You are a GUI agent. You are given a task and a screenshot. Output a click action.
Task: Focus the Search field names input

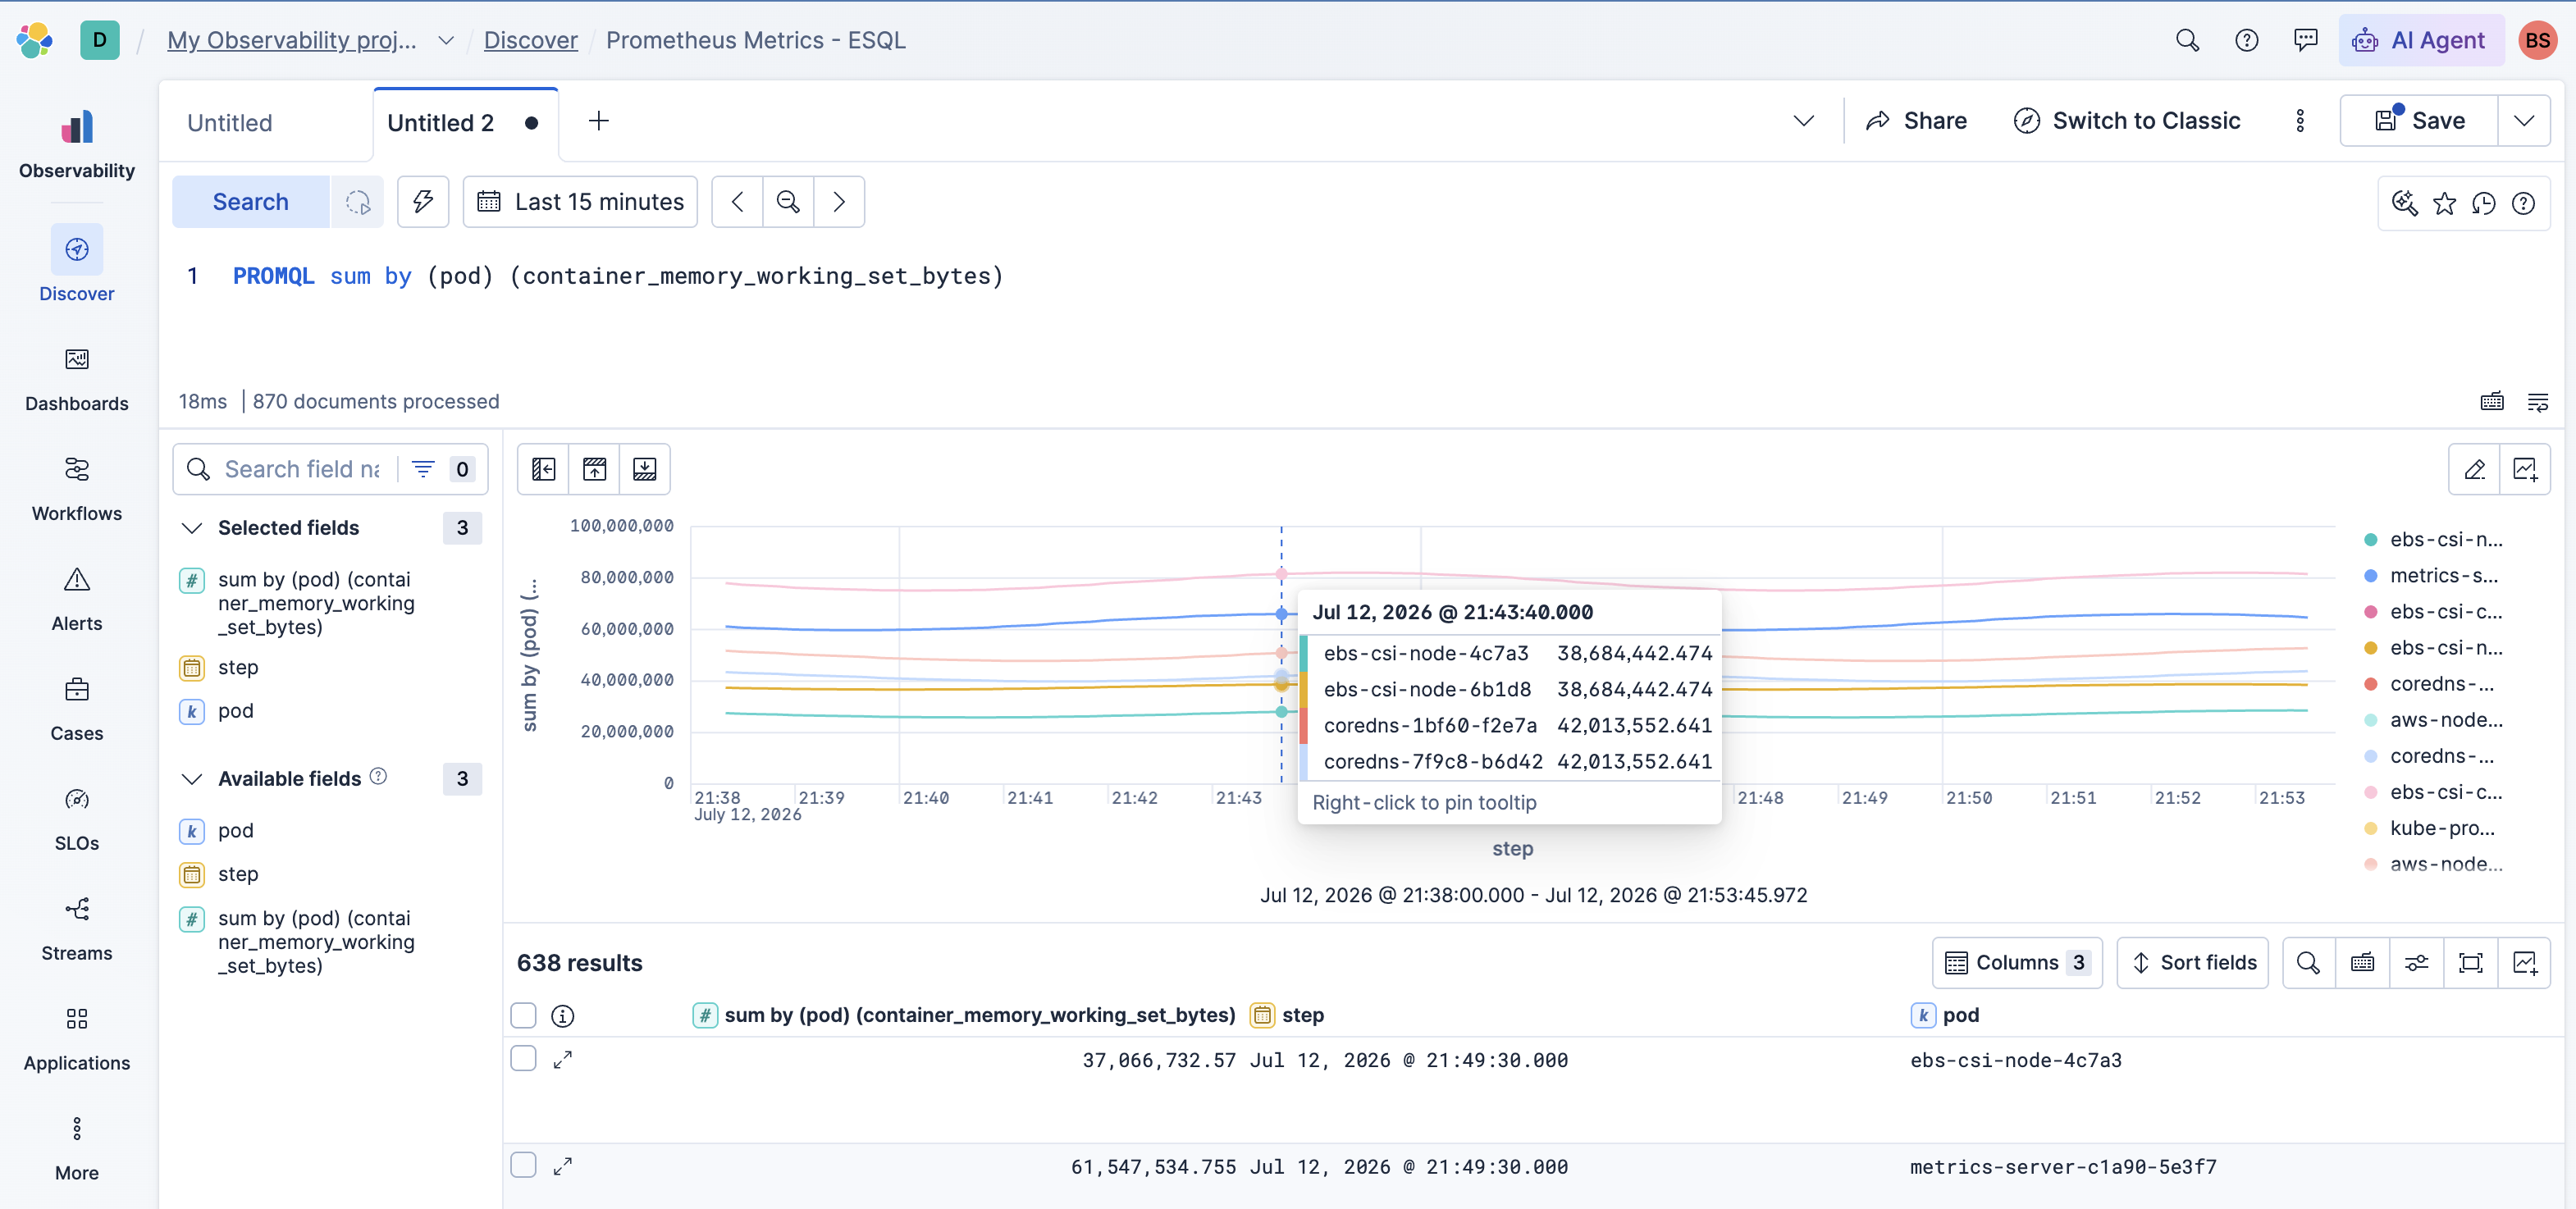coord(300,469)
